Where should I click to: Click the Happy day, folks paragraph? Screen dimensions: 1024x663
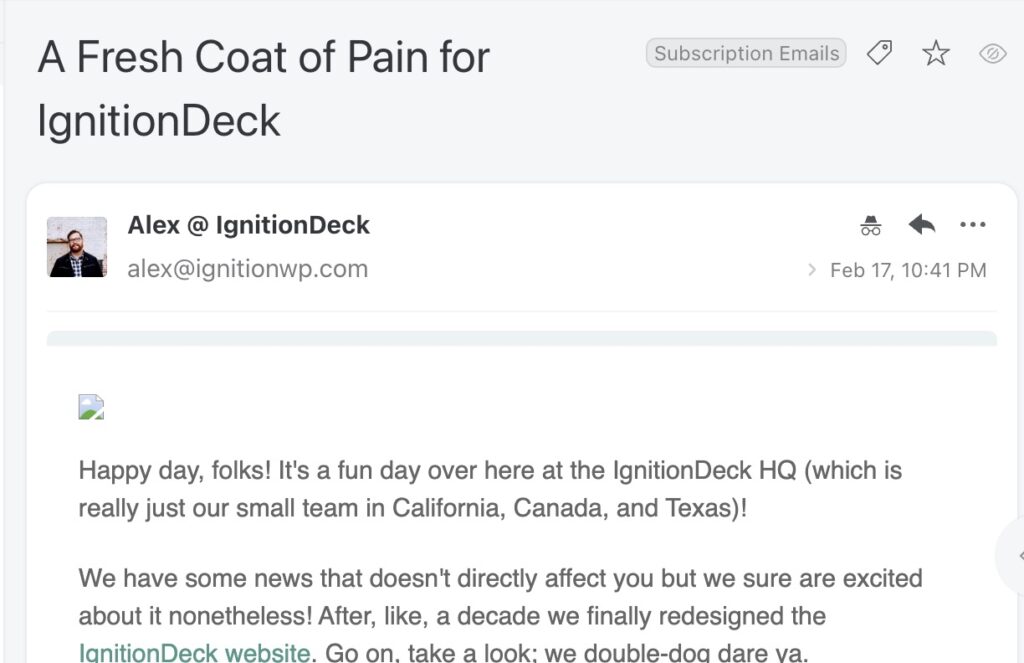[x=490, y=489]
